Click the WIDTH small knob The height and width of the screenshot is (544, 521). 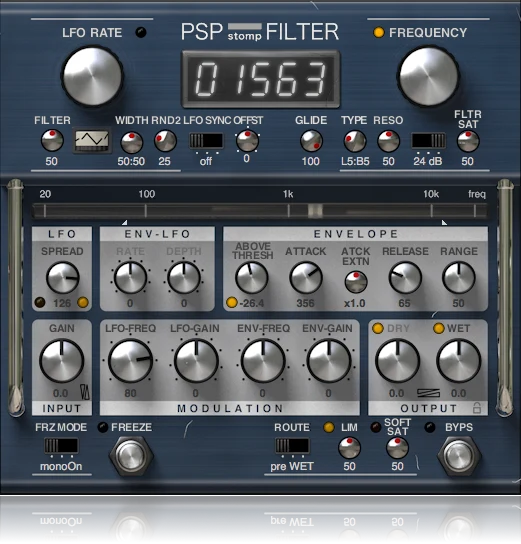point(132,142)
